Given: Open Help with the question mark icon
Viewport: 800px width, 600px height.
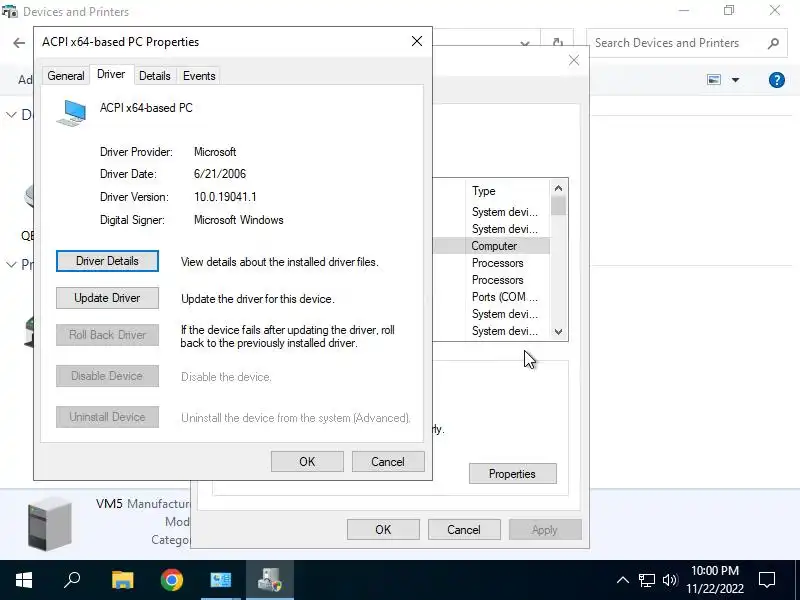Looking at the screenshot, I should [x=777, y=80].
